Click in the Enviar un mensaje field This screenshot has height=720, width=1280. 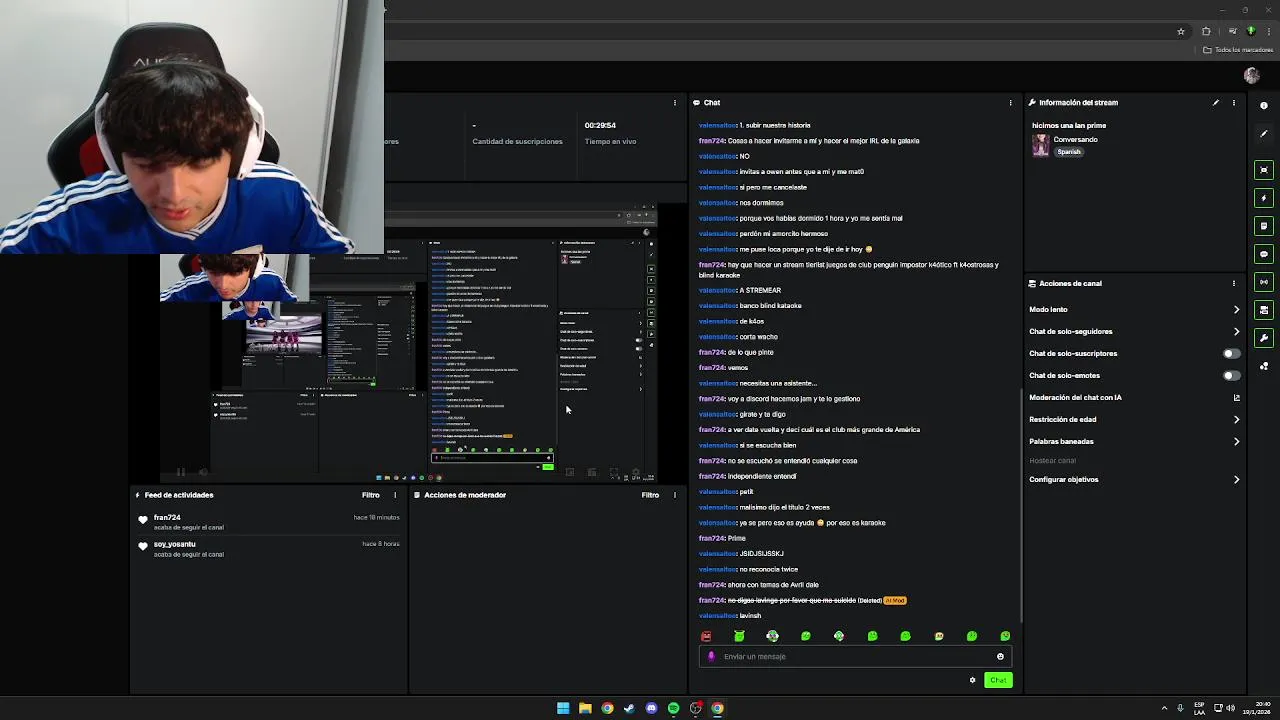(x=856, y=656)
